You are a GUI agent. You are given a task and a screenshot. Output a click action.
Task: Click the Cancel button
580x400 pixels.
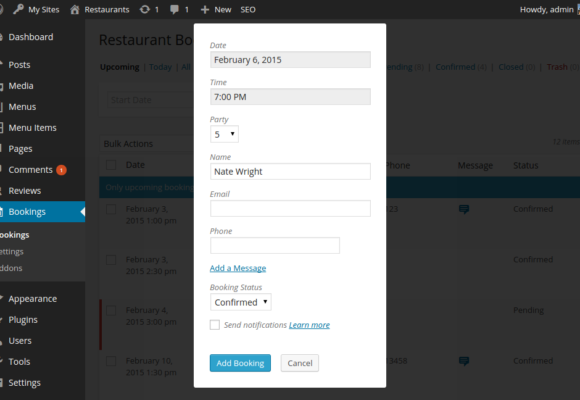[x=300, y=363]
